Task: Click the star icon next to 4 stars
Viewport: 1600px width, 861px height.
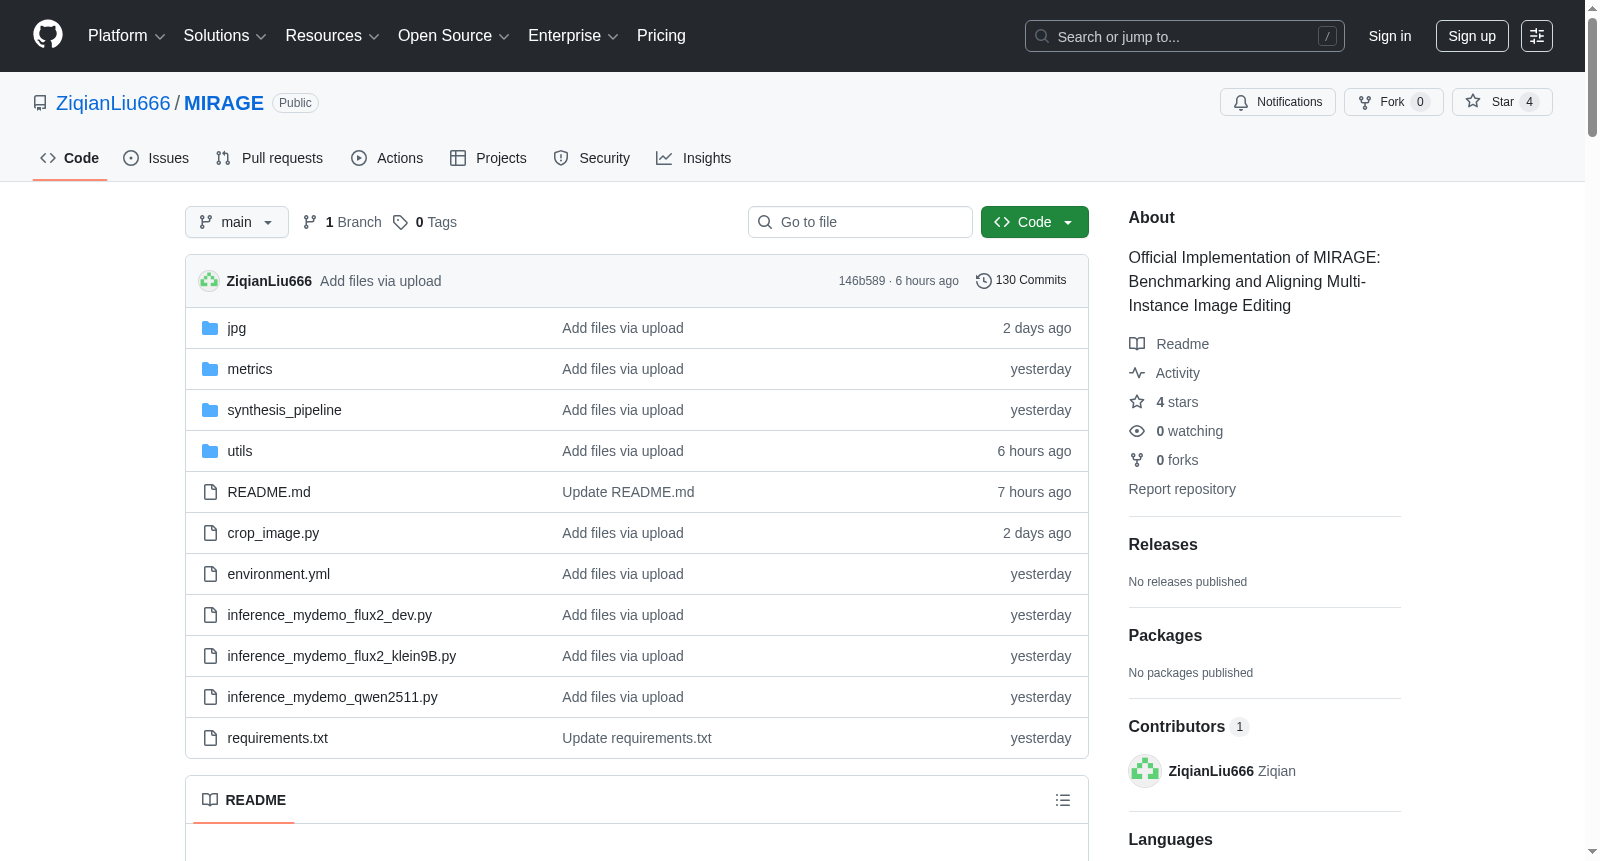Action: click(1137, 402)
